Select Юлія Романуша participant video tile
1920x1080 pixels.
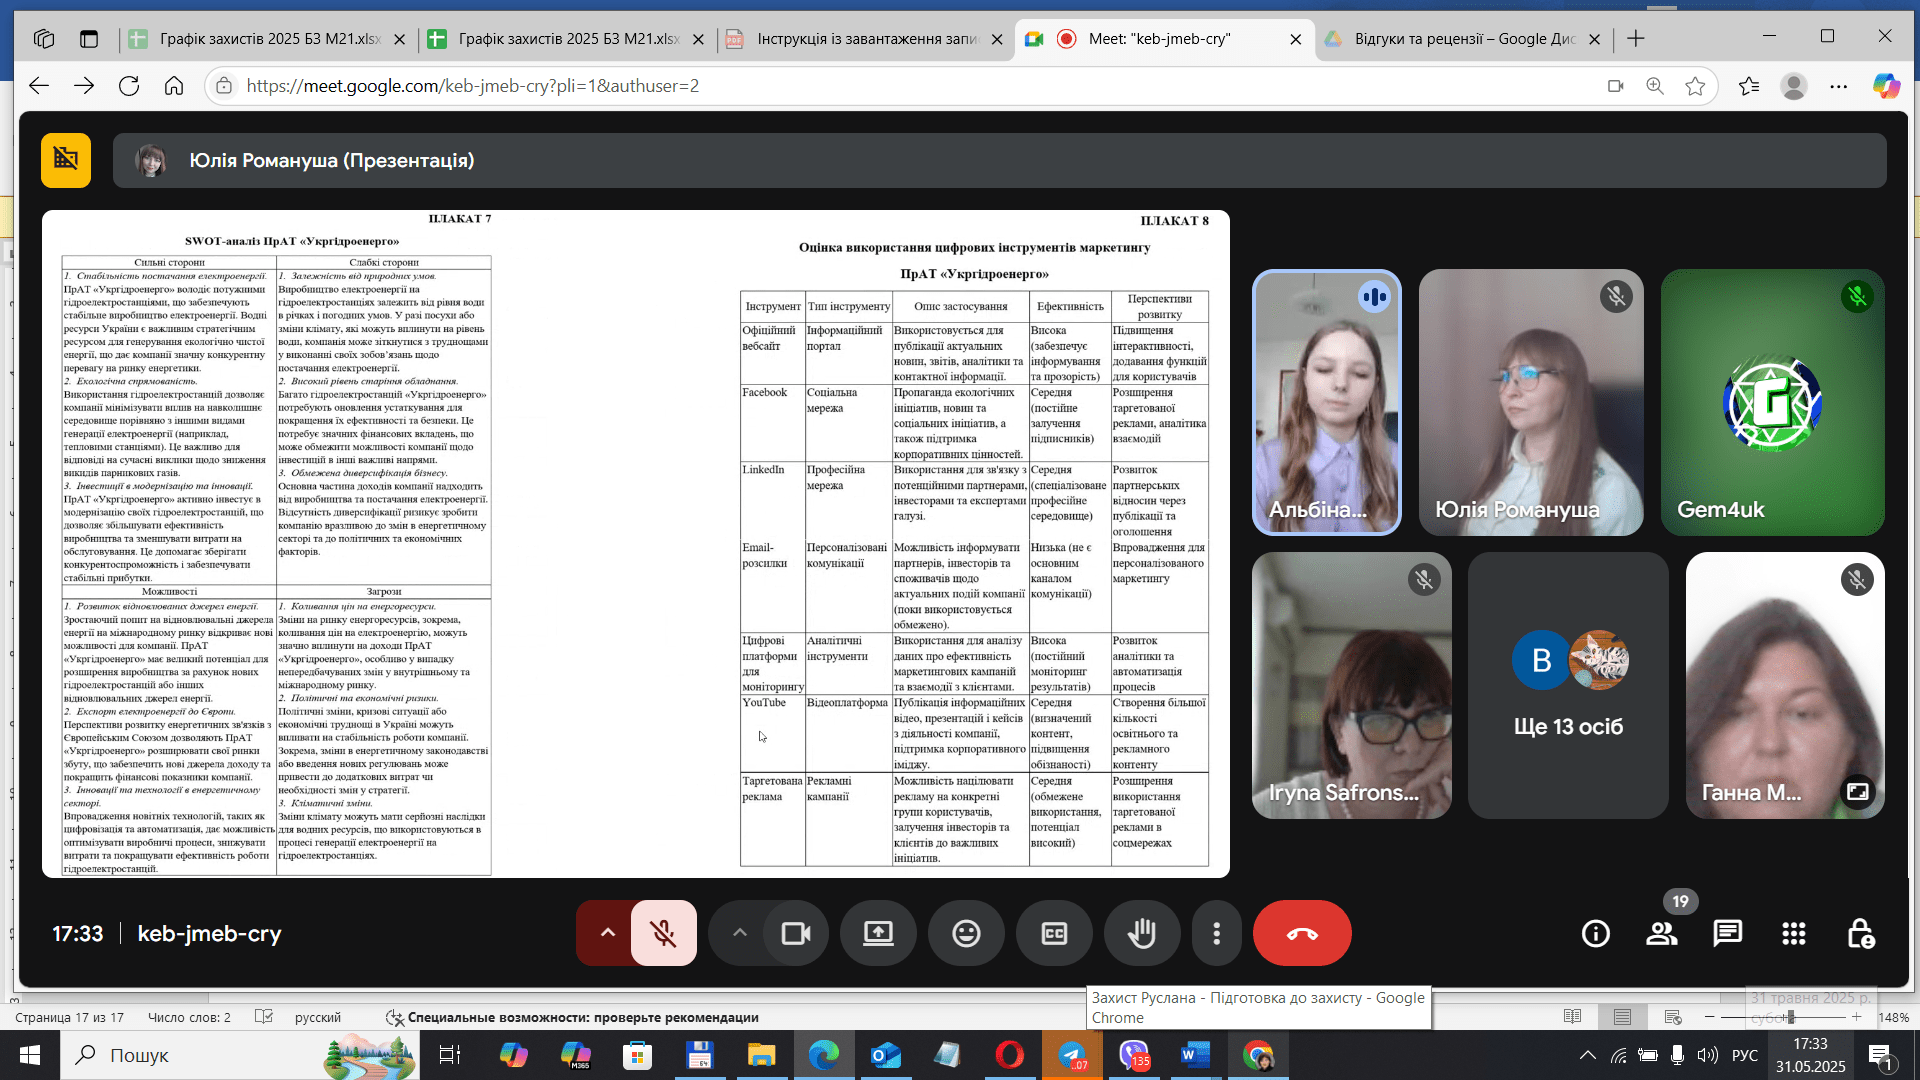click(1531, 402)
